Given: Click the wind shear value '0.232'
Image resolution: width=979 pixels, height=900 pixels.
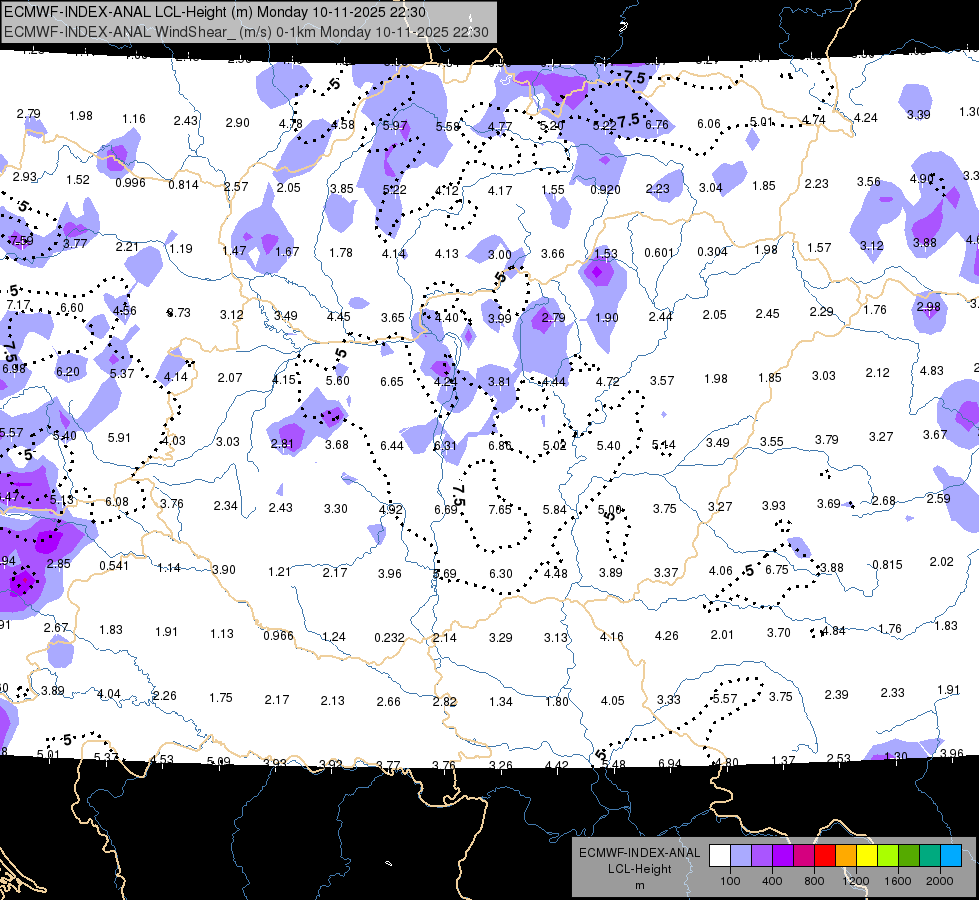Looking at the screenshot, I should click(x=389, y=638).
